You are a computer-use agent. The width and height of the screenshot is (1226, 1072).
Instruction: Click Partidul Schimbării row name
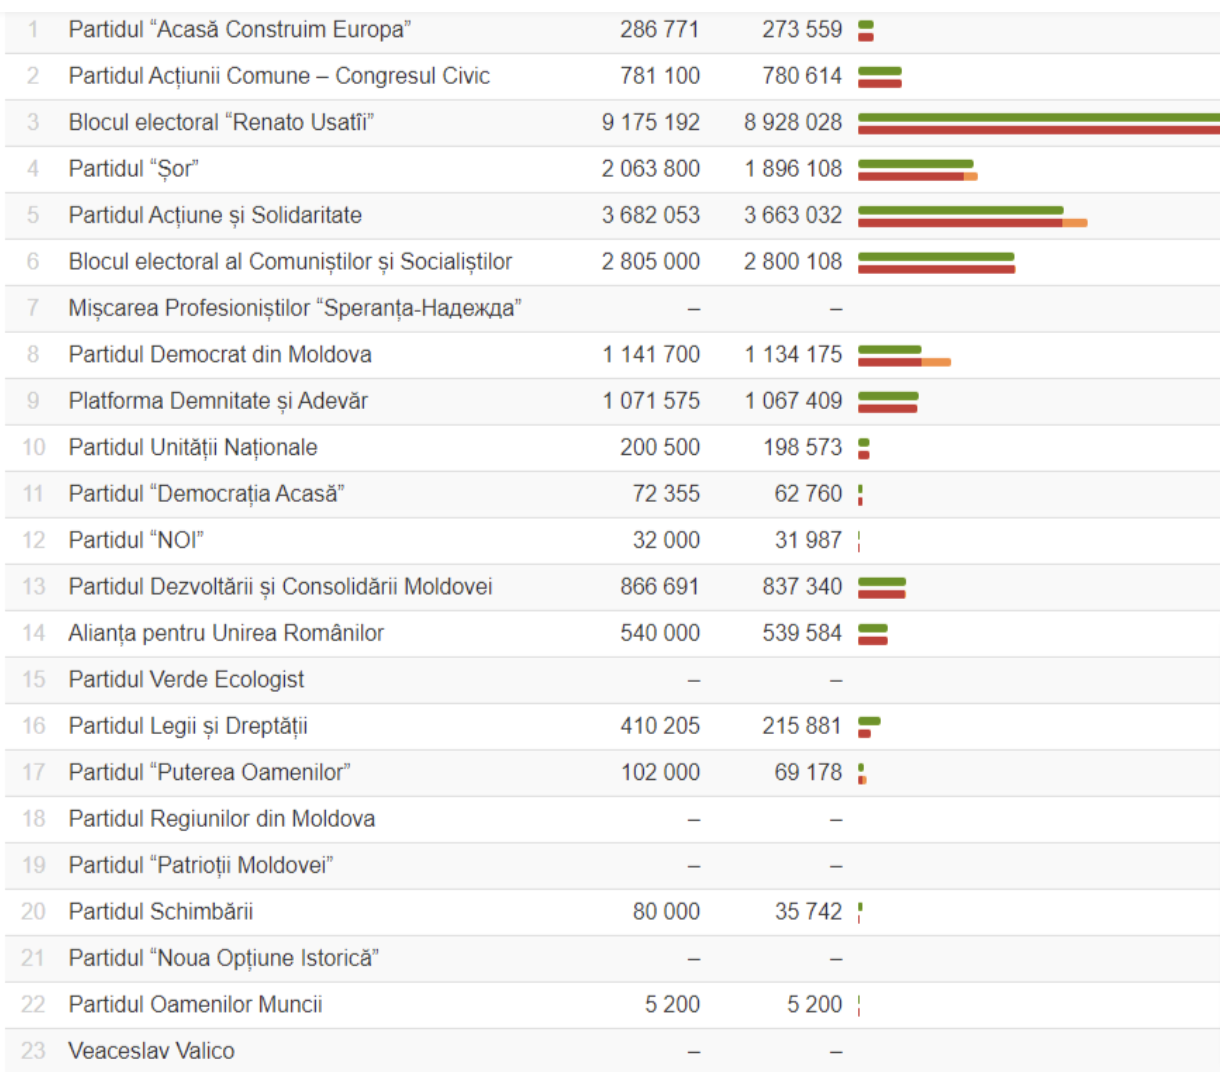point(160,912)
